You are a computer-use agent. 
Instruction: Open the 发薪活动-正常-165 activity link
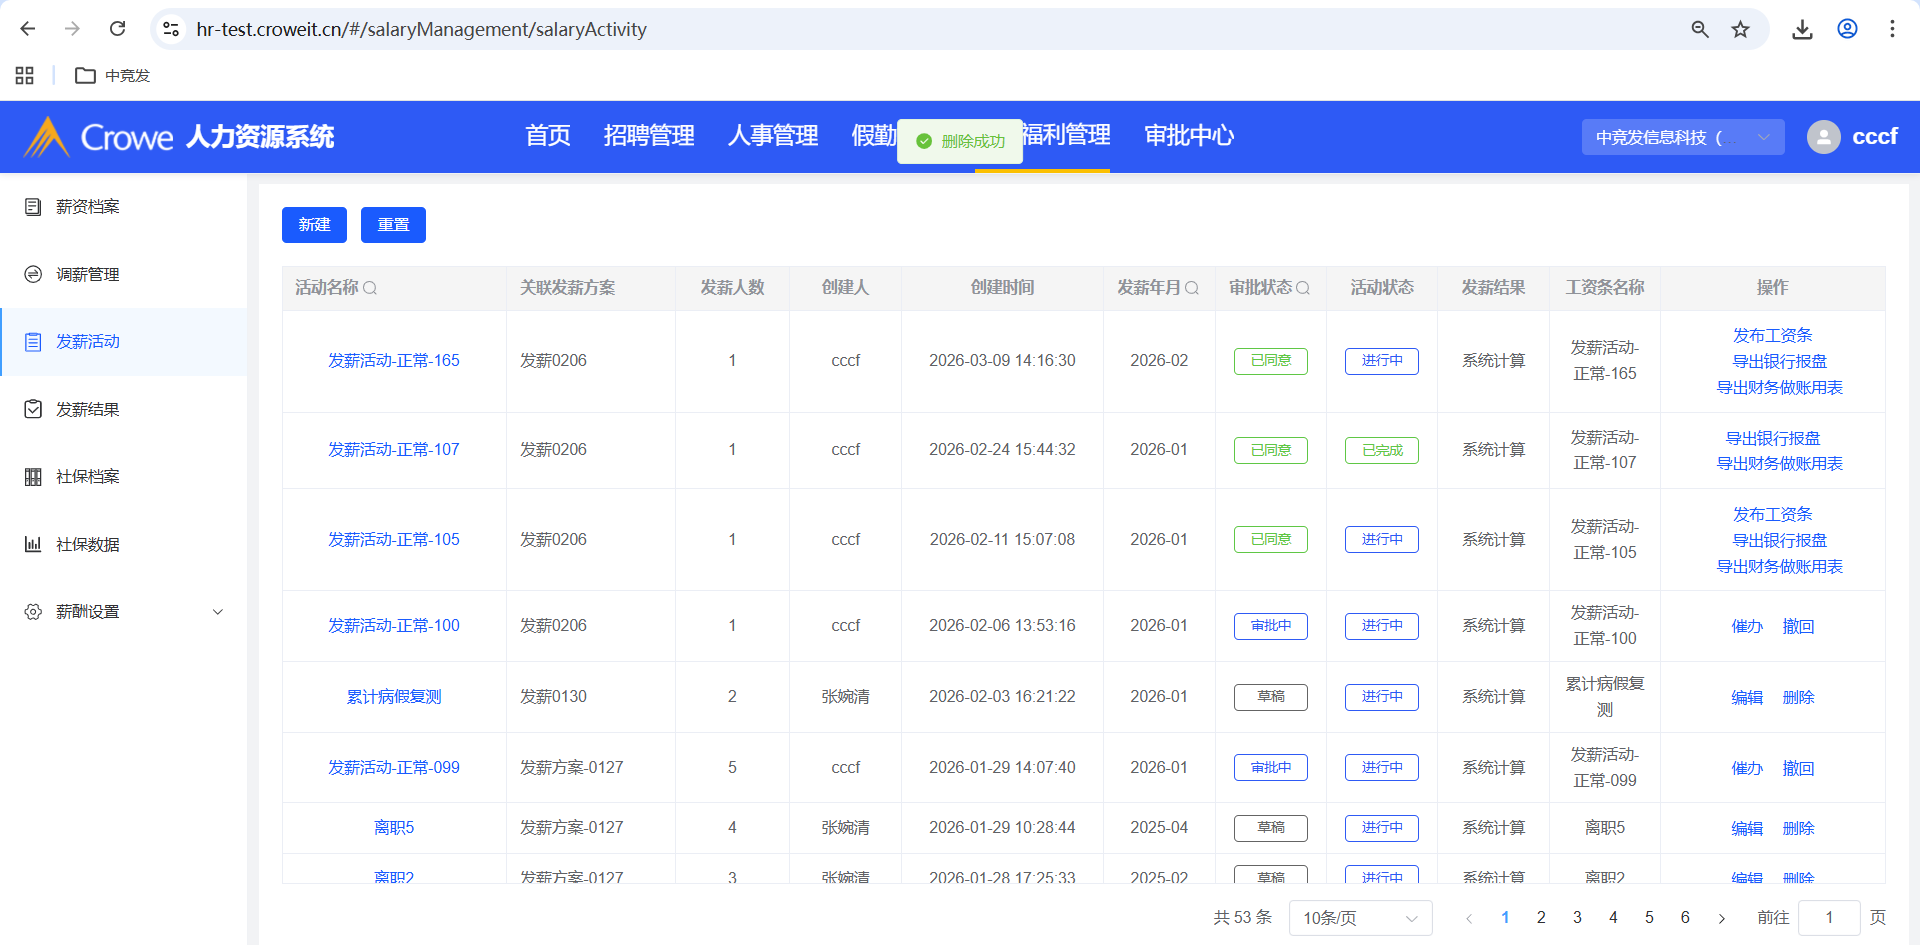tap(394, 361)
